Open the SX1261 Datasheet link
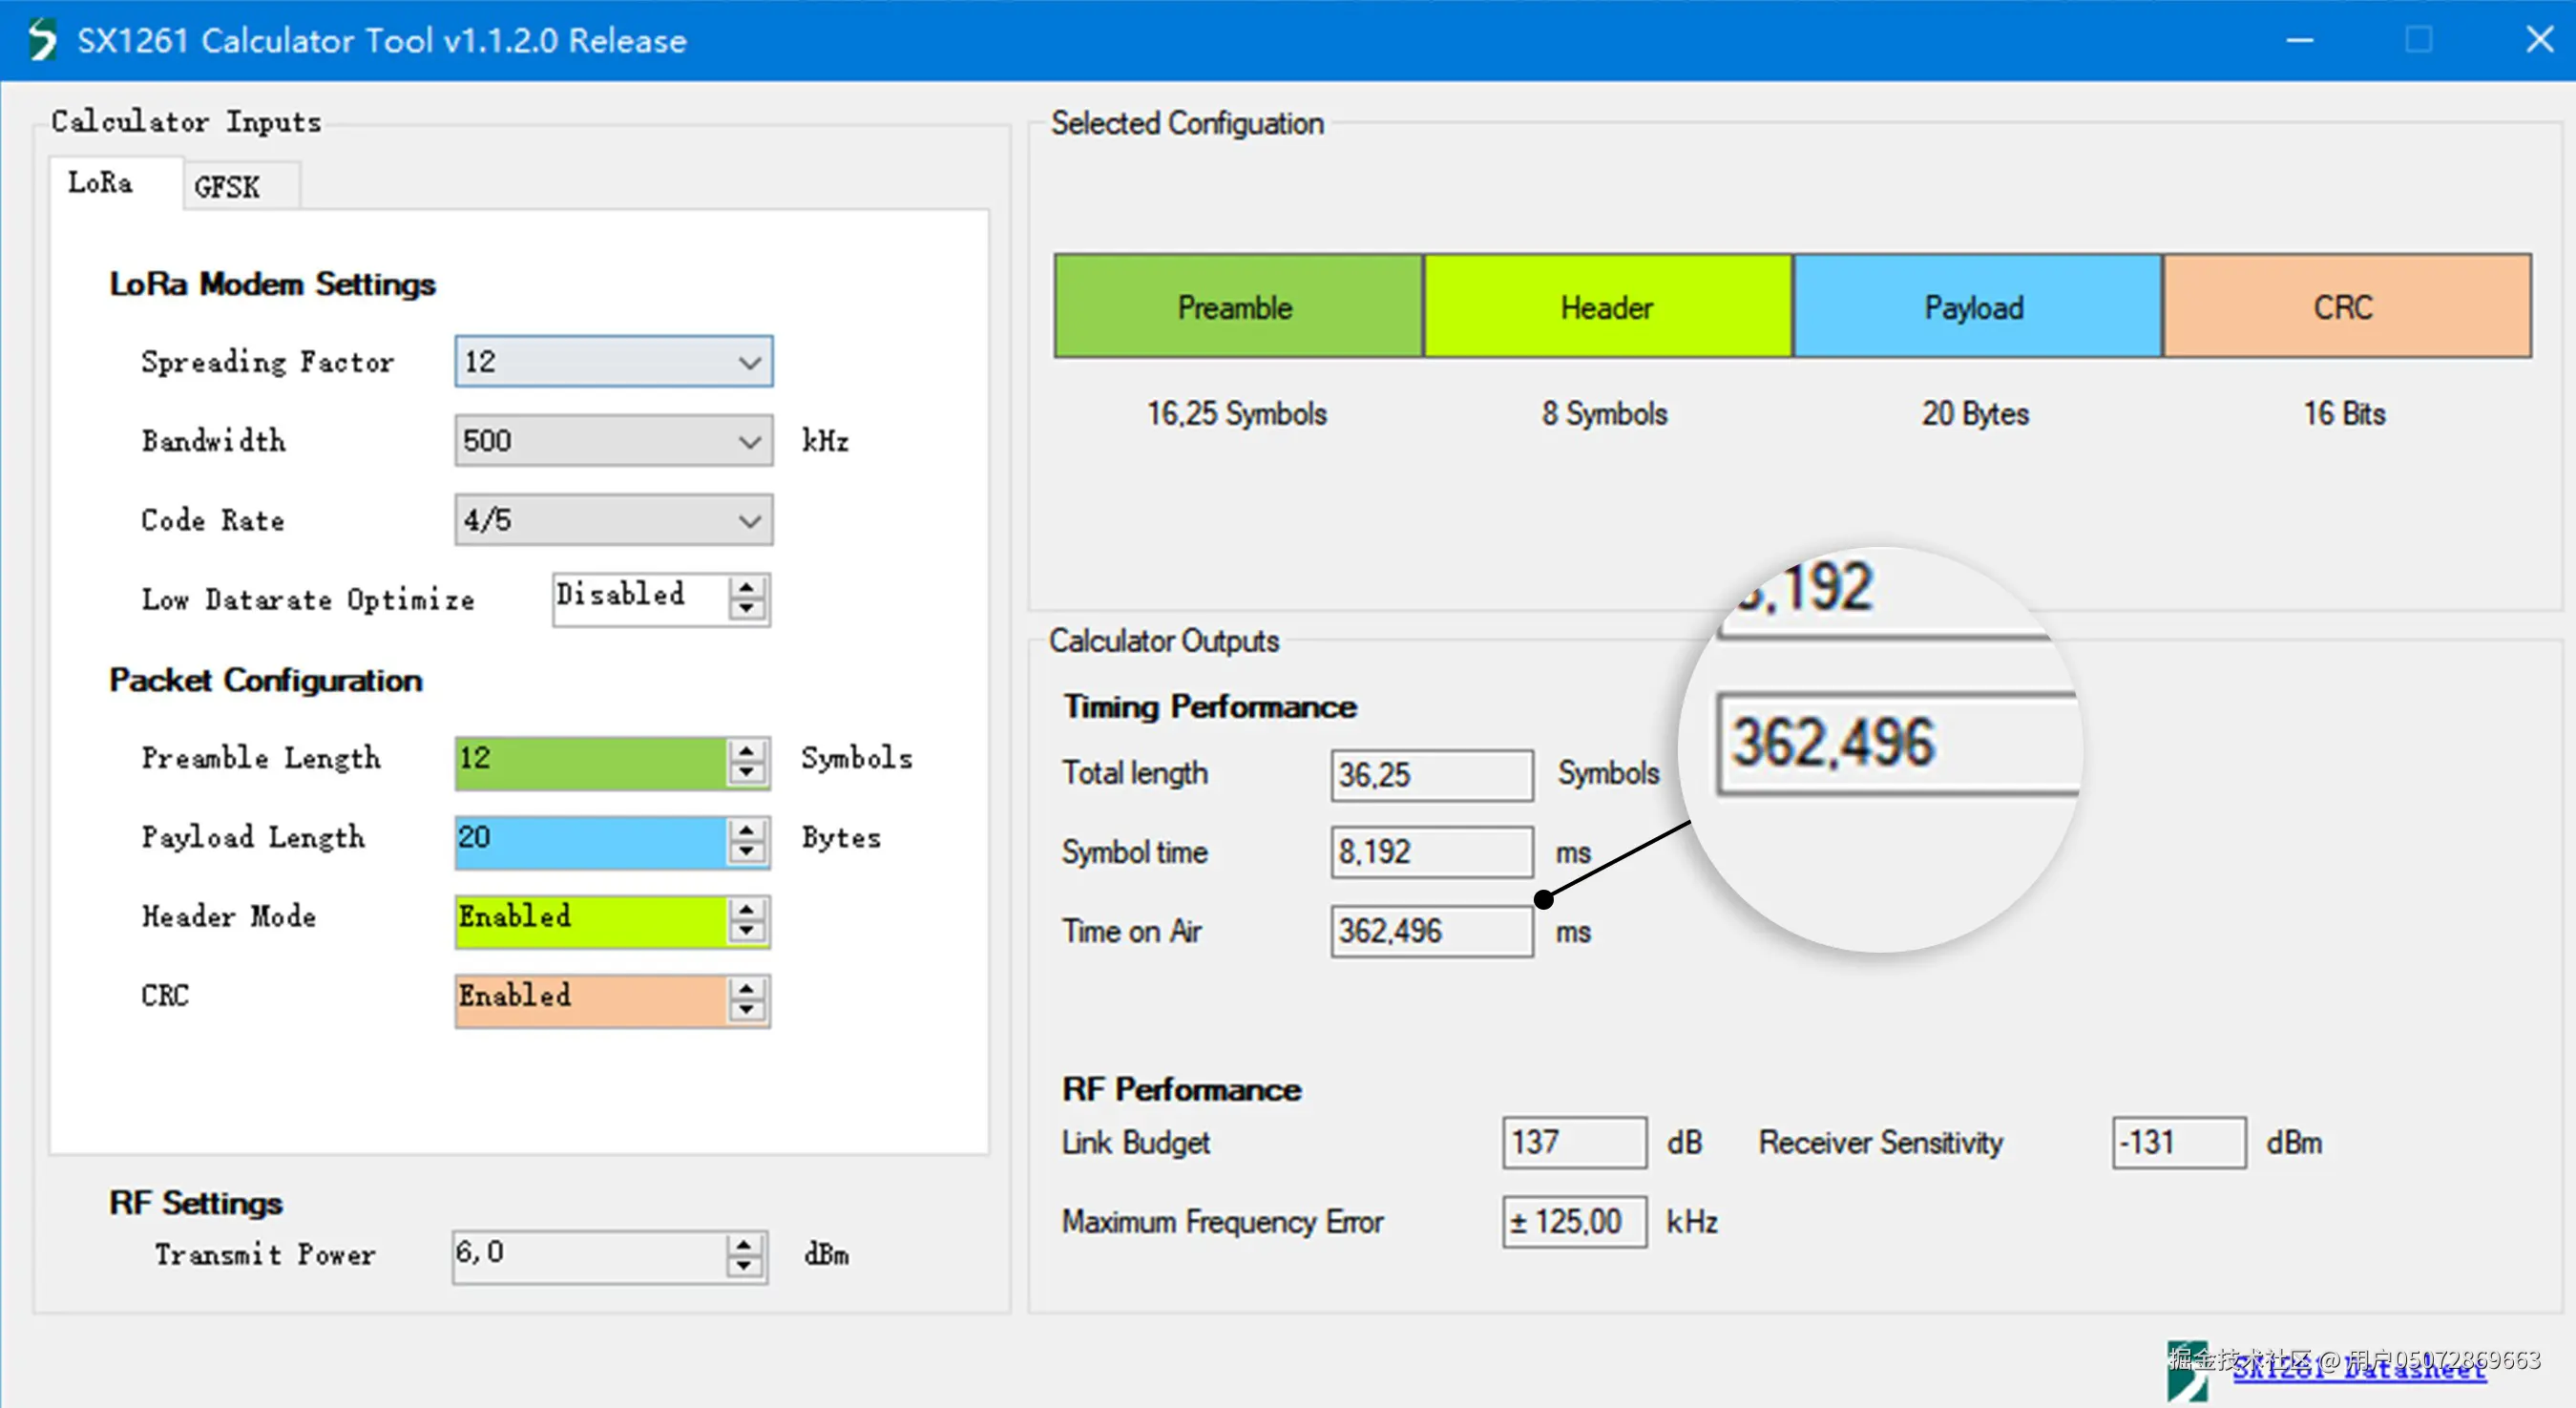 click(2358, 1370)
